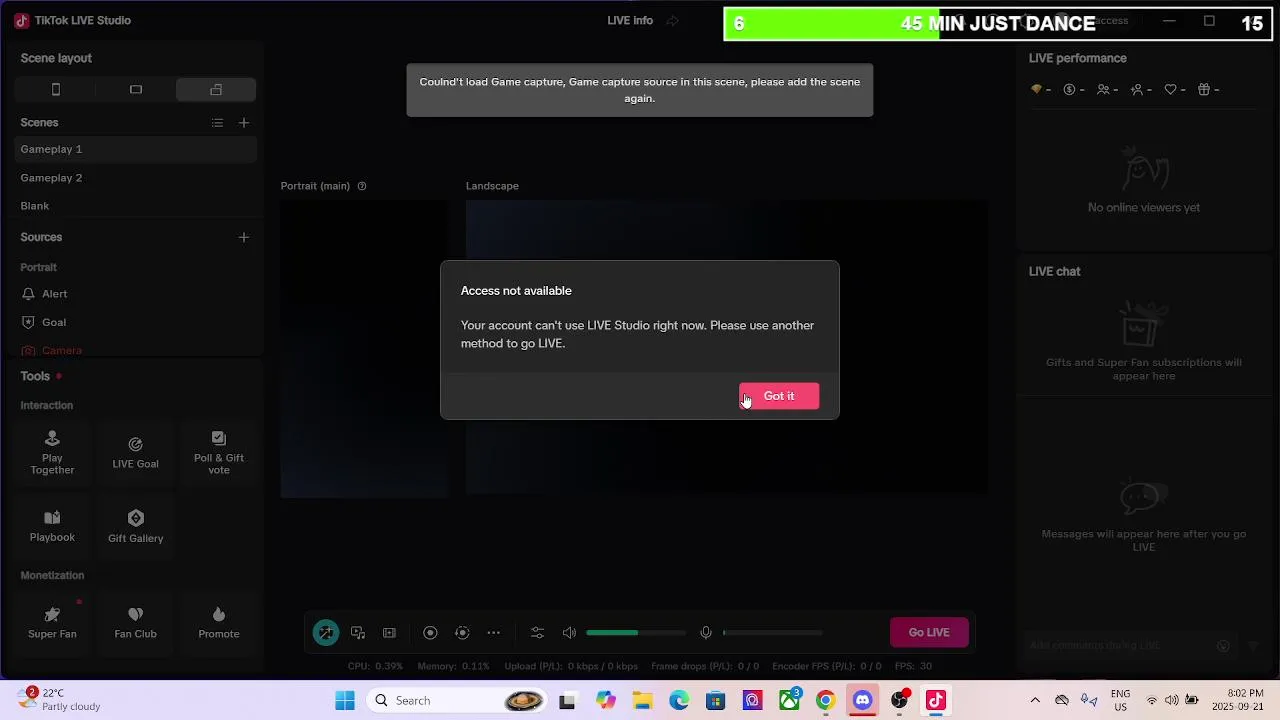Image resolution: width=1280 pixels, height=720 pixels.
Task: Open the Gift Gallery tool
Action: point(135,526)
